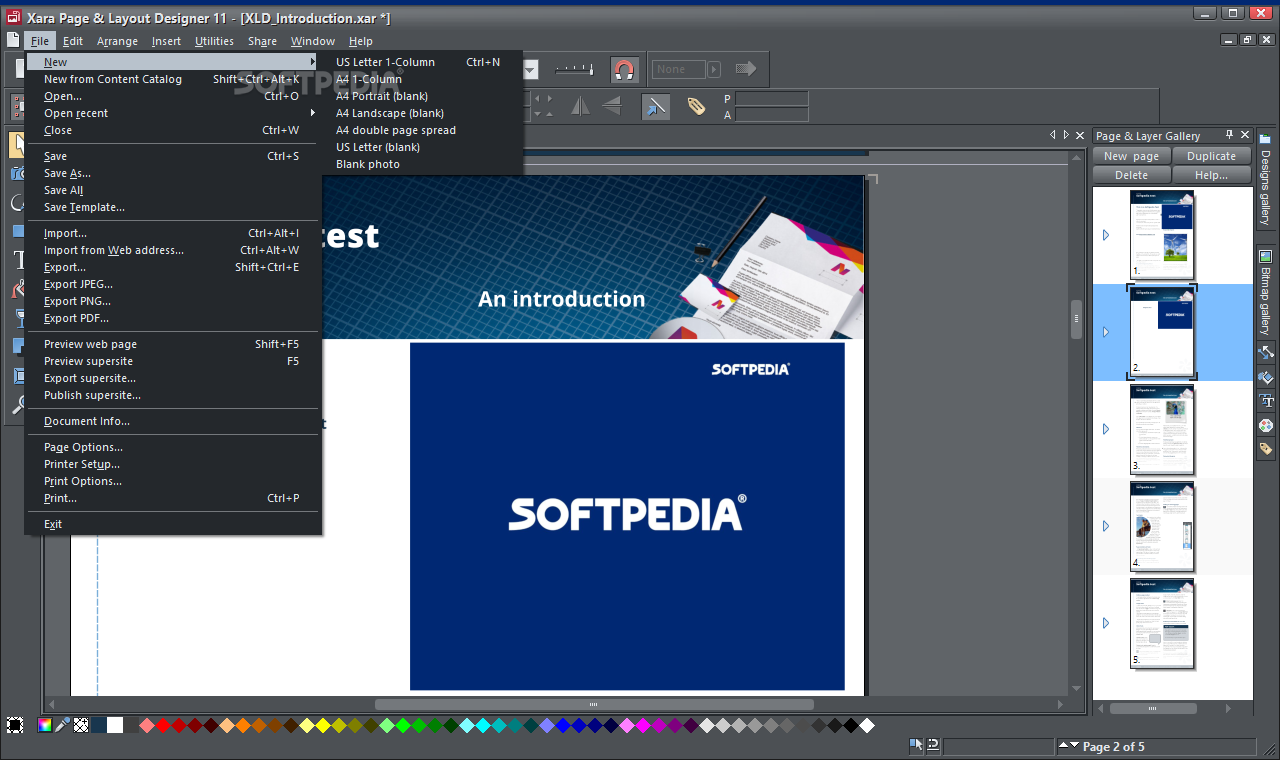Pick the red color swatch in palette
This screenshot has height=760, width=1280.
coord(163,725)
